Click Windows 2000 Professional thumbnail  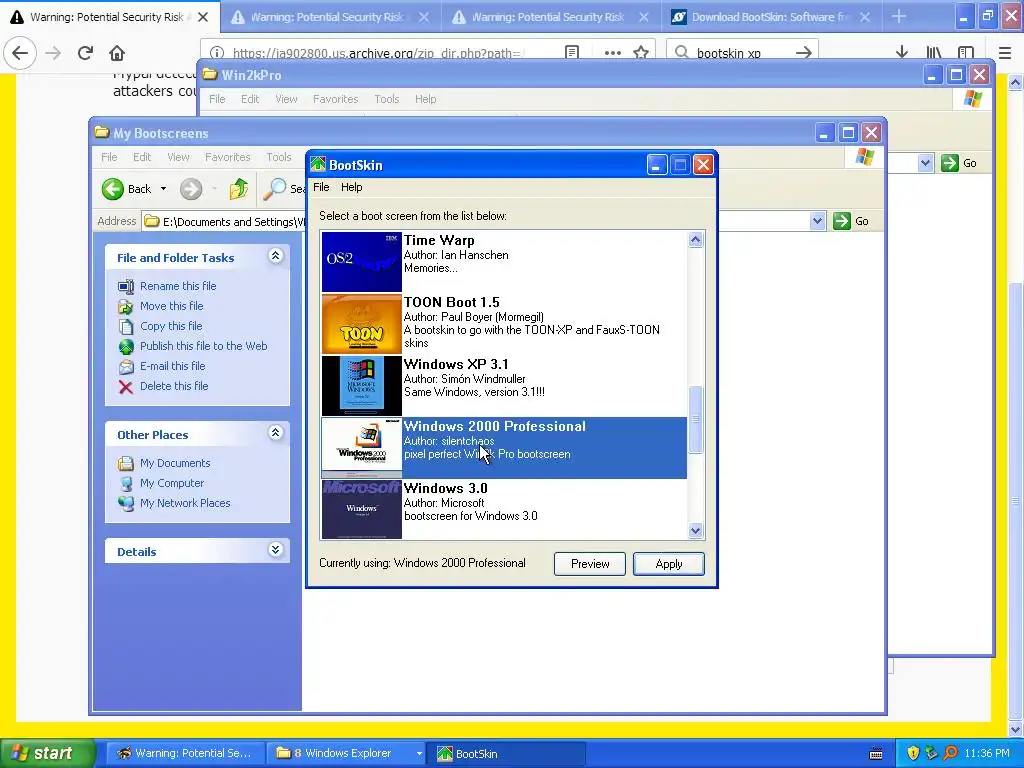[x=361, y=447]
